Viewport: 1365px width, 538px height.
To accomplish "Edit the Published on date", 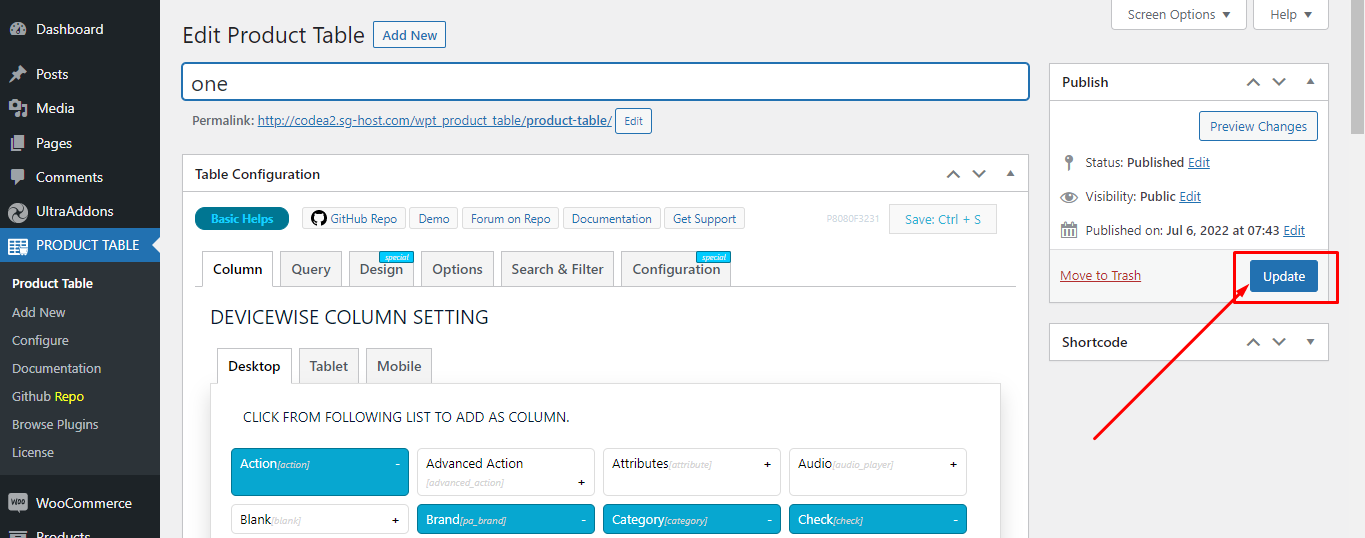I will (x=1294, y=230).
